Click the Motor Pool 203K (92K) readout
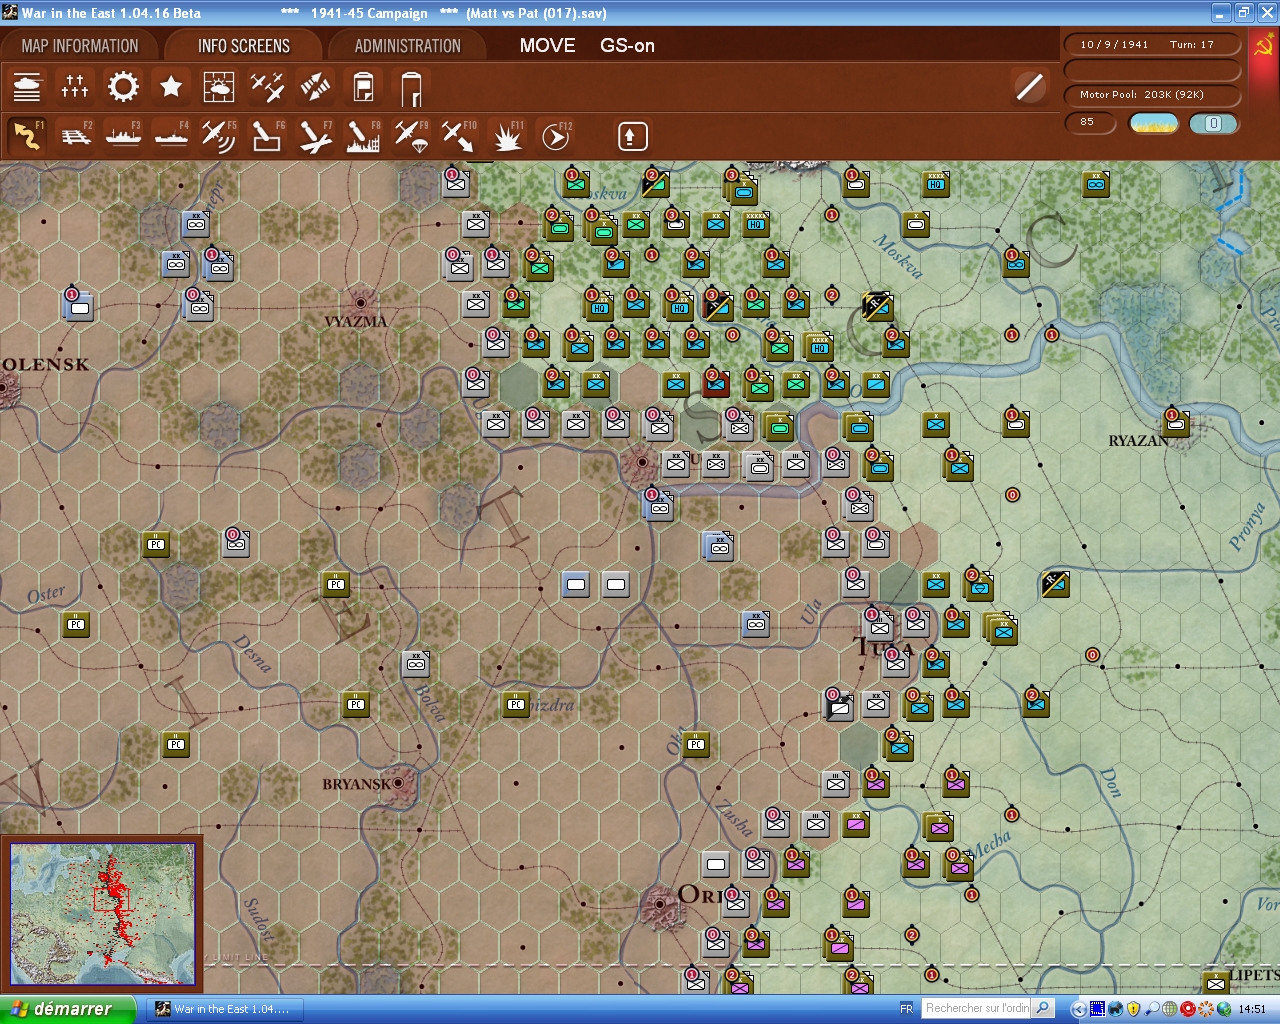This screenshot has height=1024, width=1280. point(1152,95)
